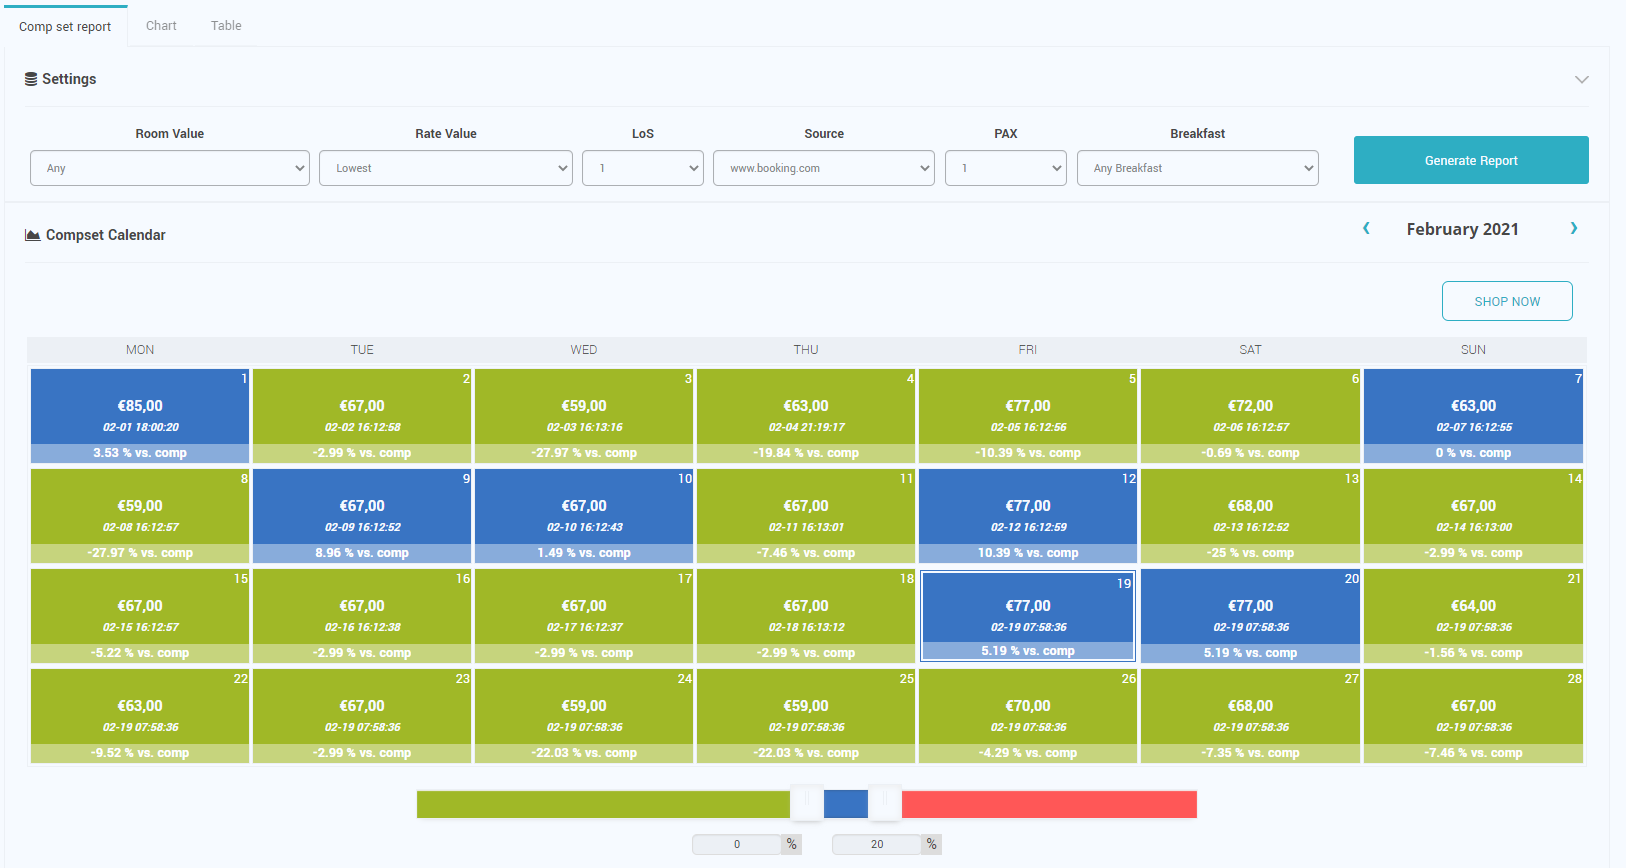This screenshot has height=868, width=1626.
Task: Open the Breakfast dropdown
Action: pyautogui.click(x=1197, y=168)
